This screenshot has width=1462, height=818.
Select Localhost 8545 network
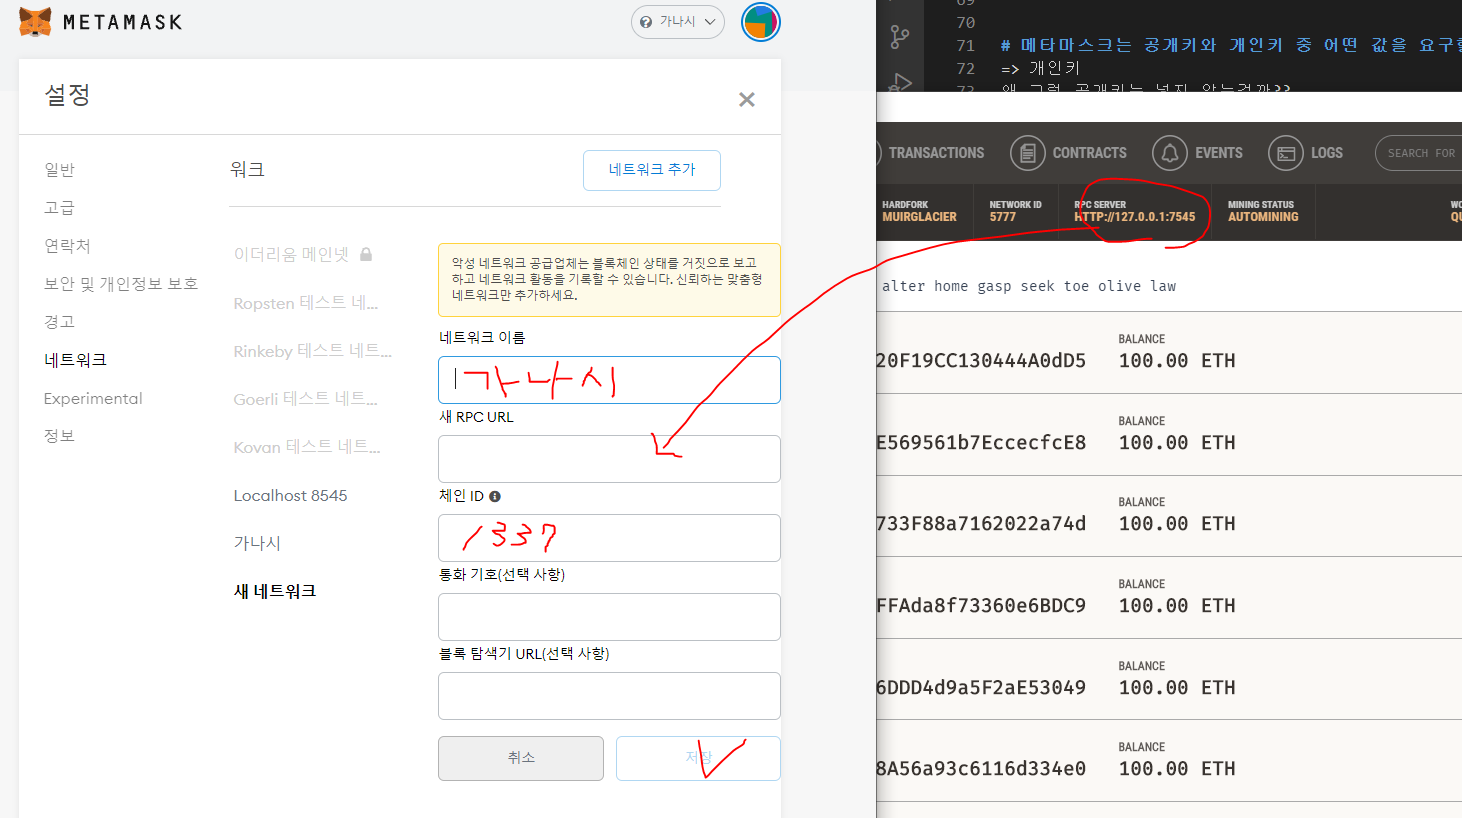click(290, 495)
